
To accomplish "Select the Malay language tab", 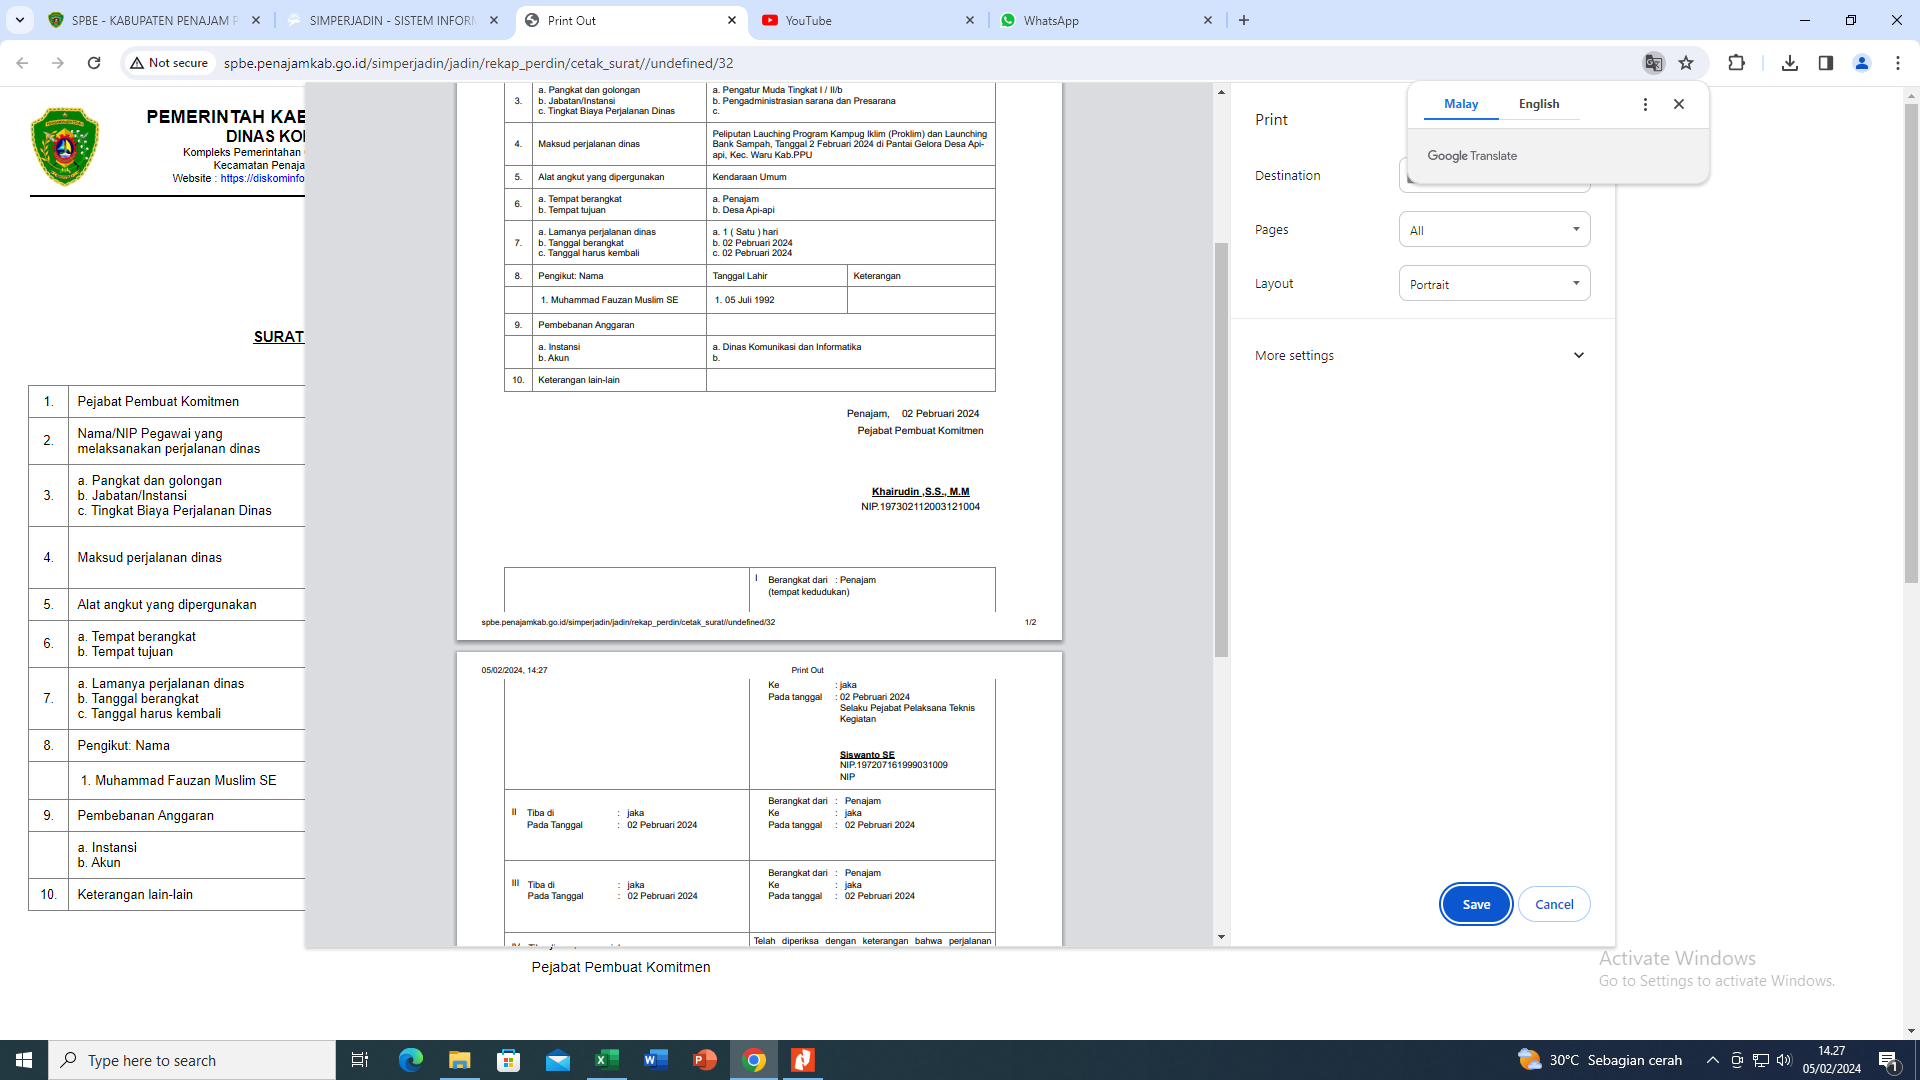I will 1460,104.
